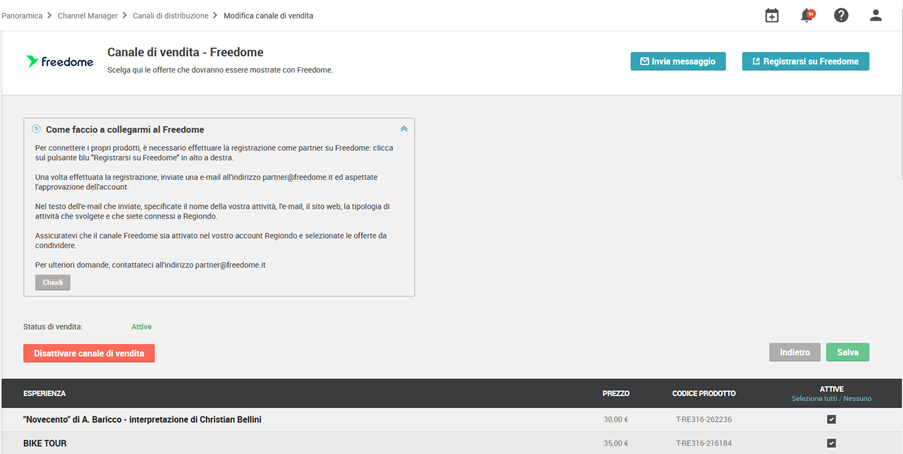
Task: Click product code T-RE316-262236
Action: pyautogui.click(x=704, y=419)
